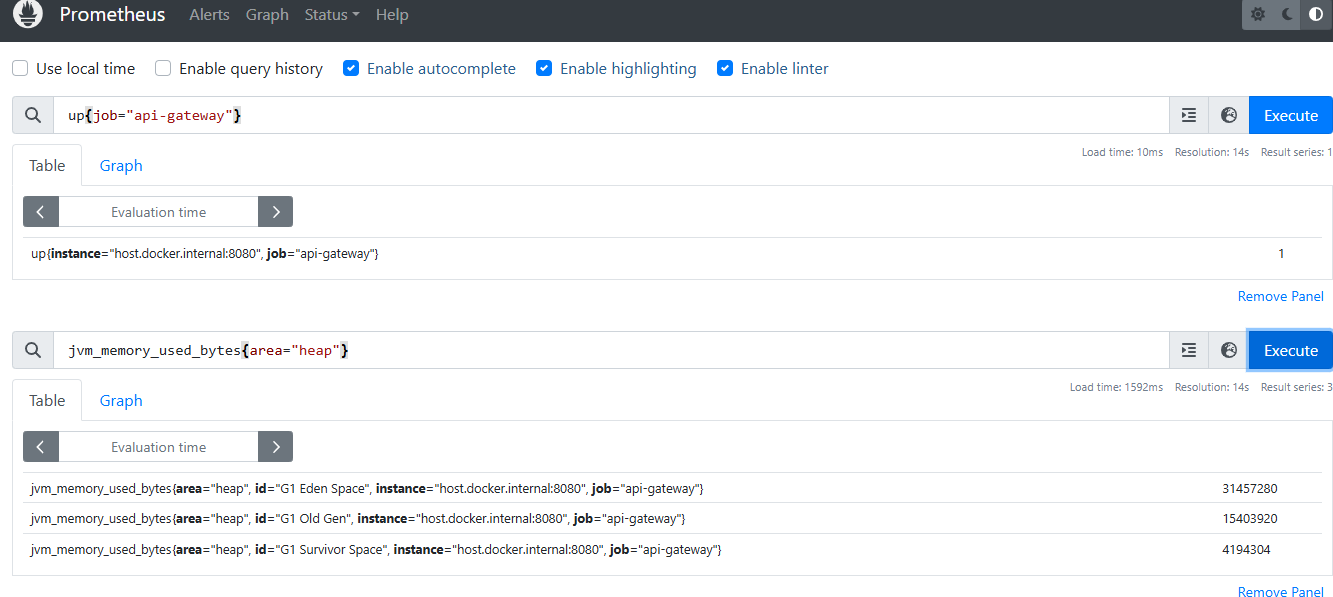Screen dimensions: 1333x597
Task: Step evaluation time forward in second panel
Action: click(275, 447)
